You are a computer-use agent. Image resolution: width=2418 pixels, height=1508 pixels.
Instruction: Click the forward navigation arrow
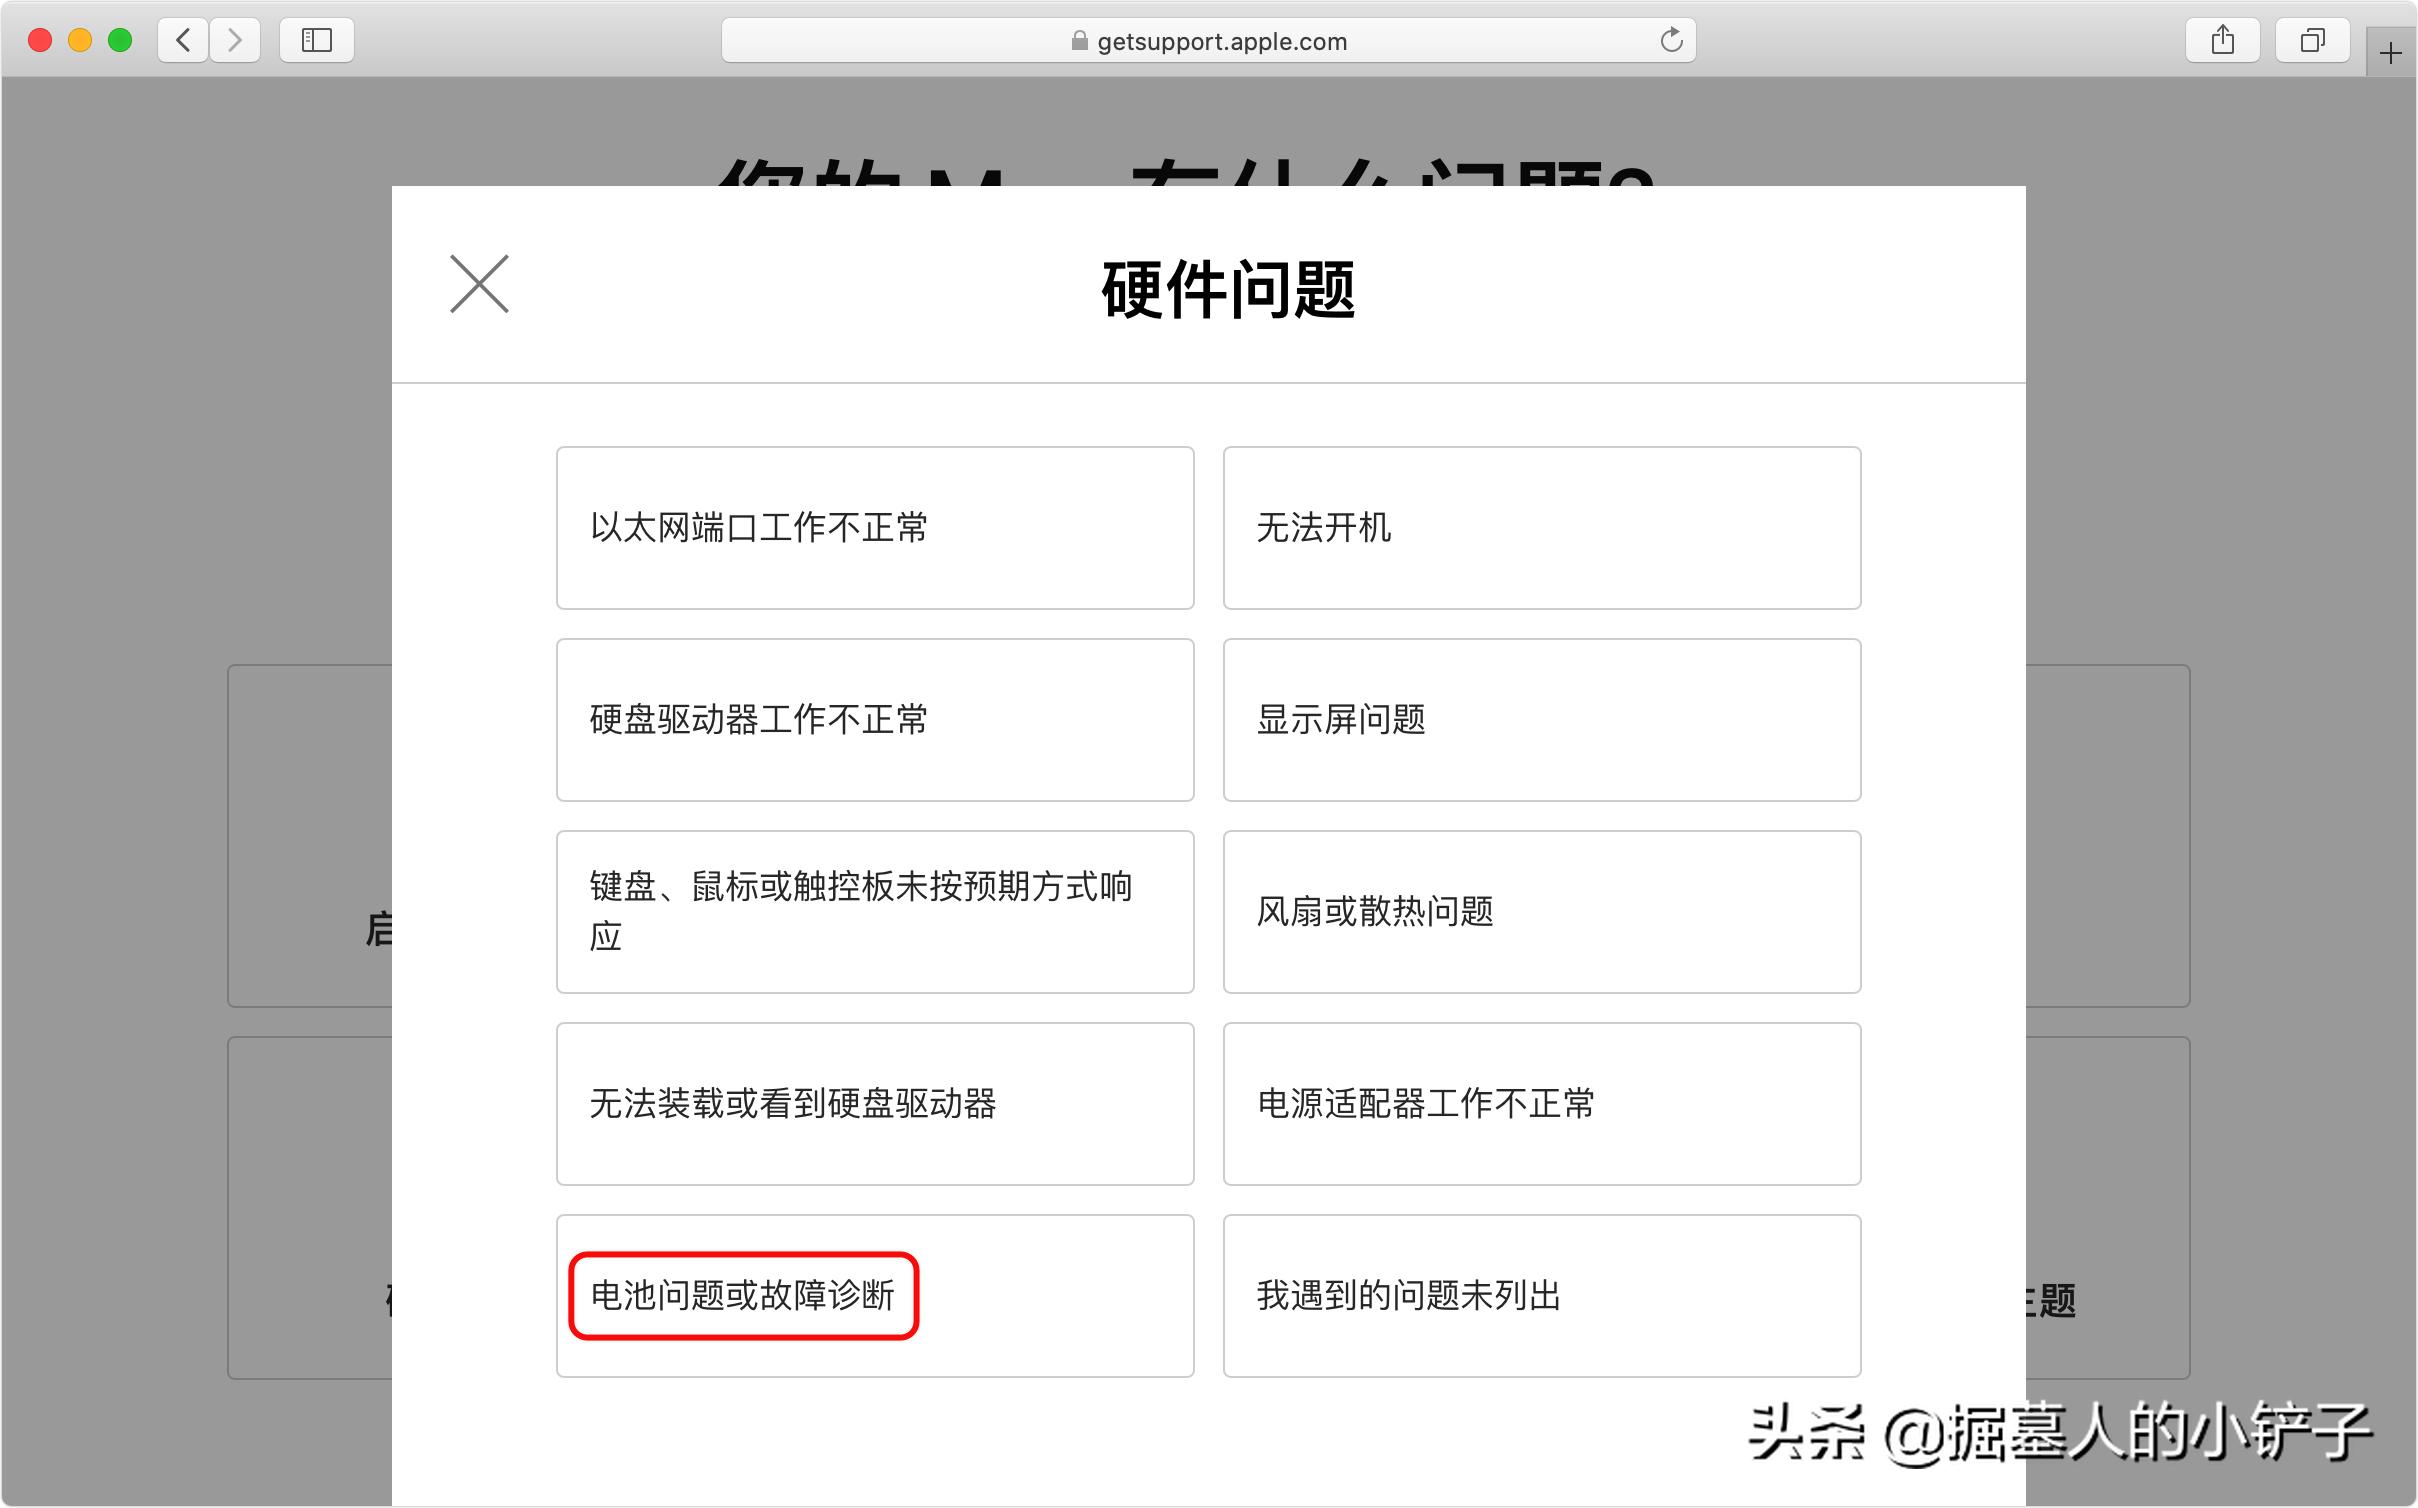(234, 40)
